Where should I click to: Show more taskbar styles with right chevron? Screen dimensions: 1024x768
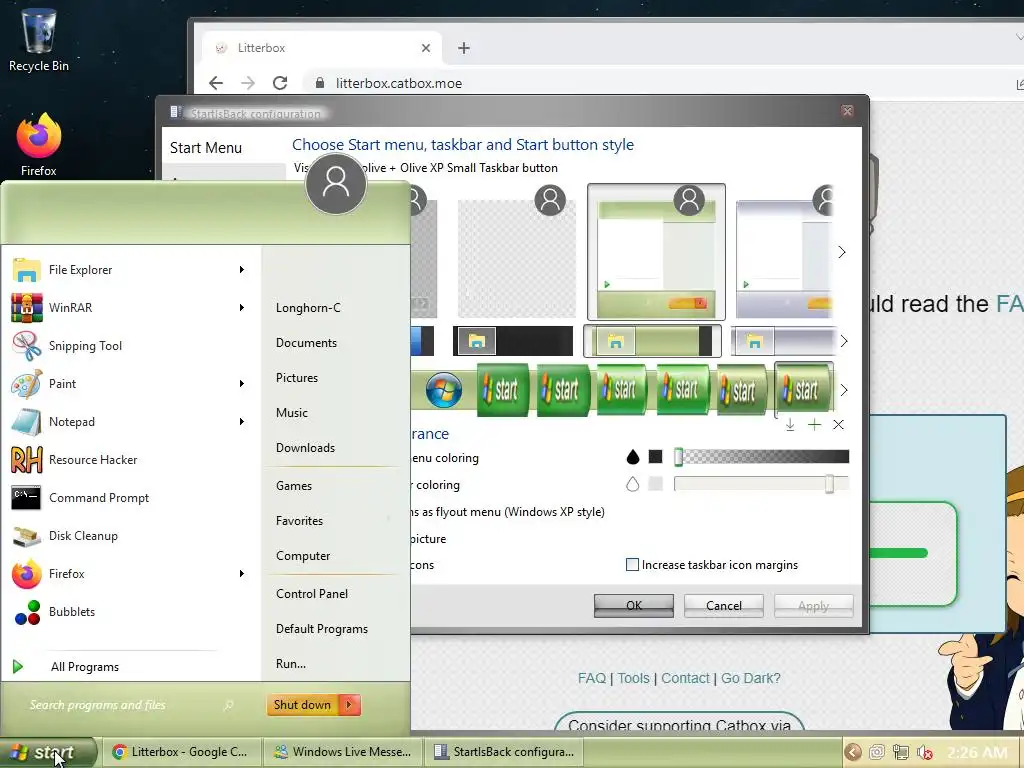[x=844, y=341]
